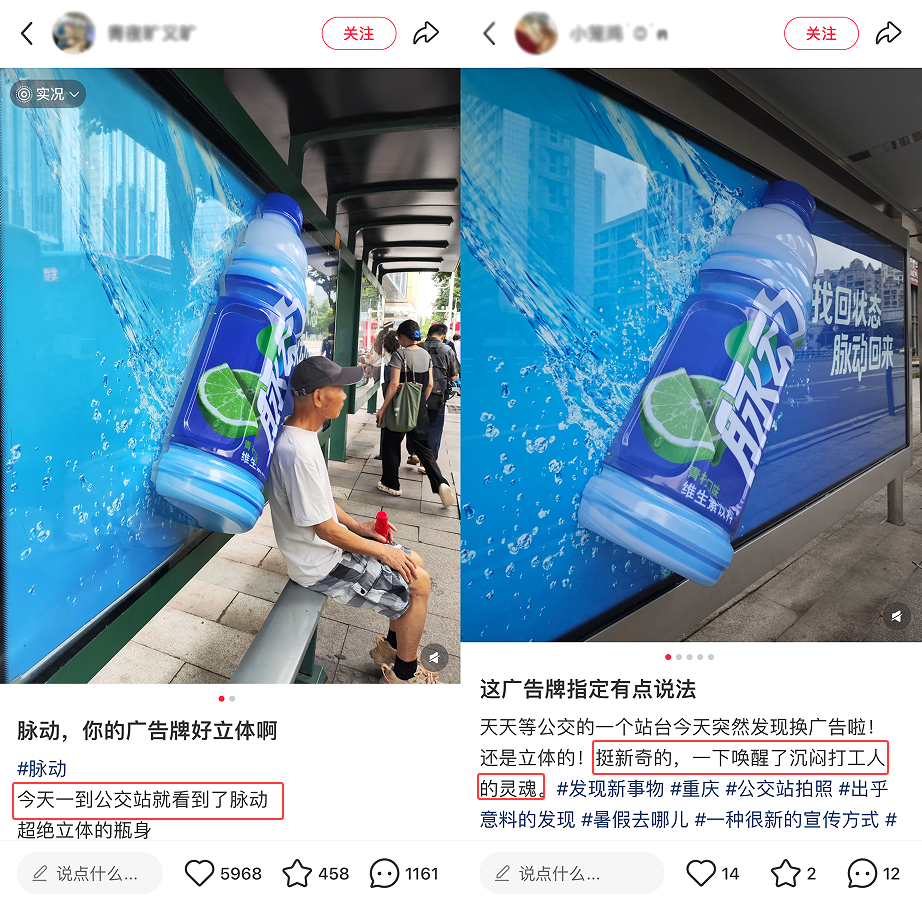Favorite the left post with 458 stars
This screenshot has width=922, height=900.
pyautogui.click(x=298, y=873)
